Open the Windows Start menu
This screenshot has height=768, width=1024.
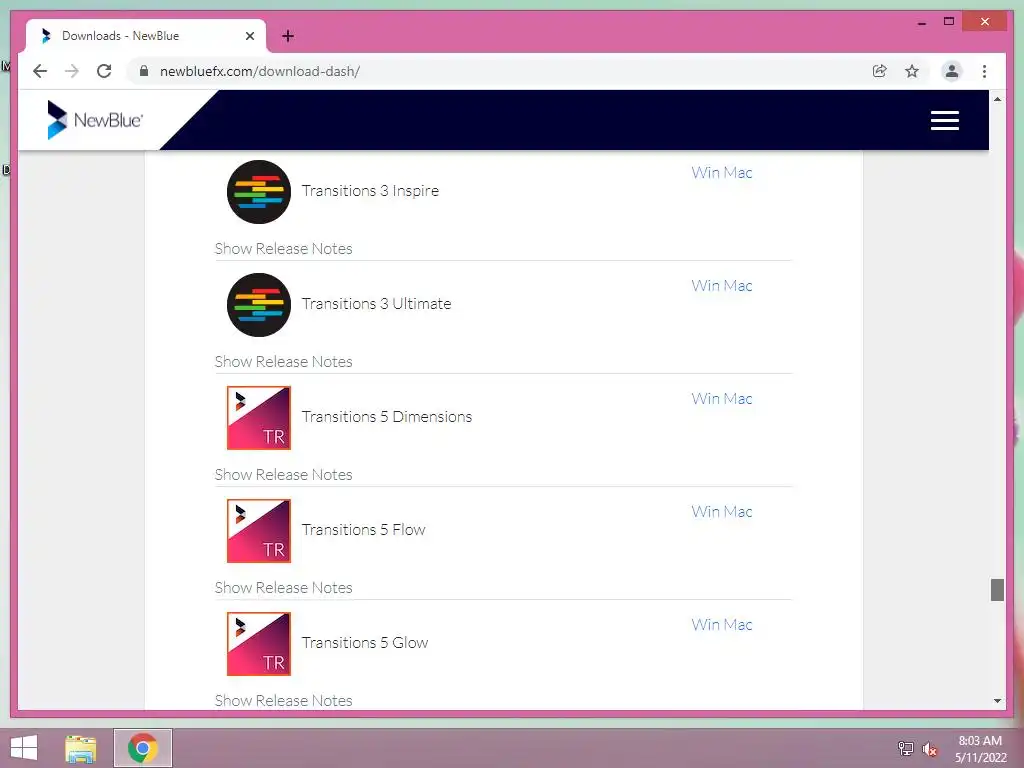click(x=24, y=748)
